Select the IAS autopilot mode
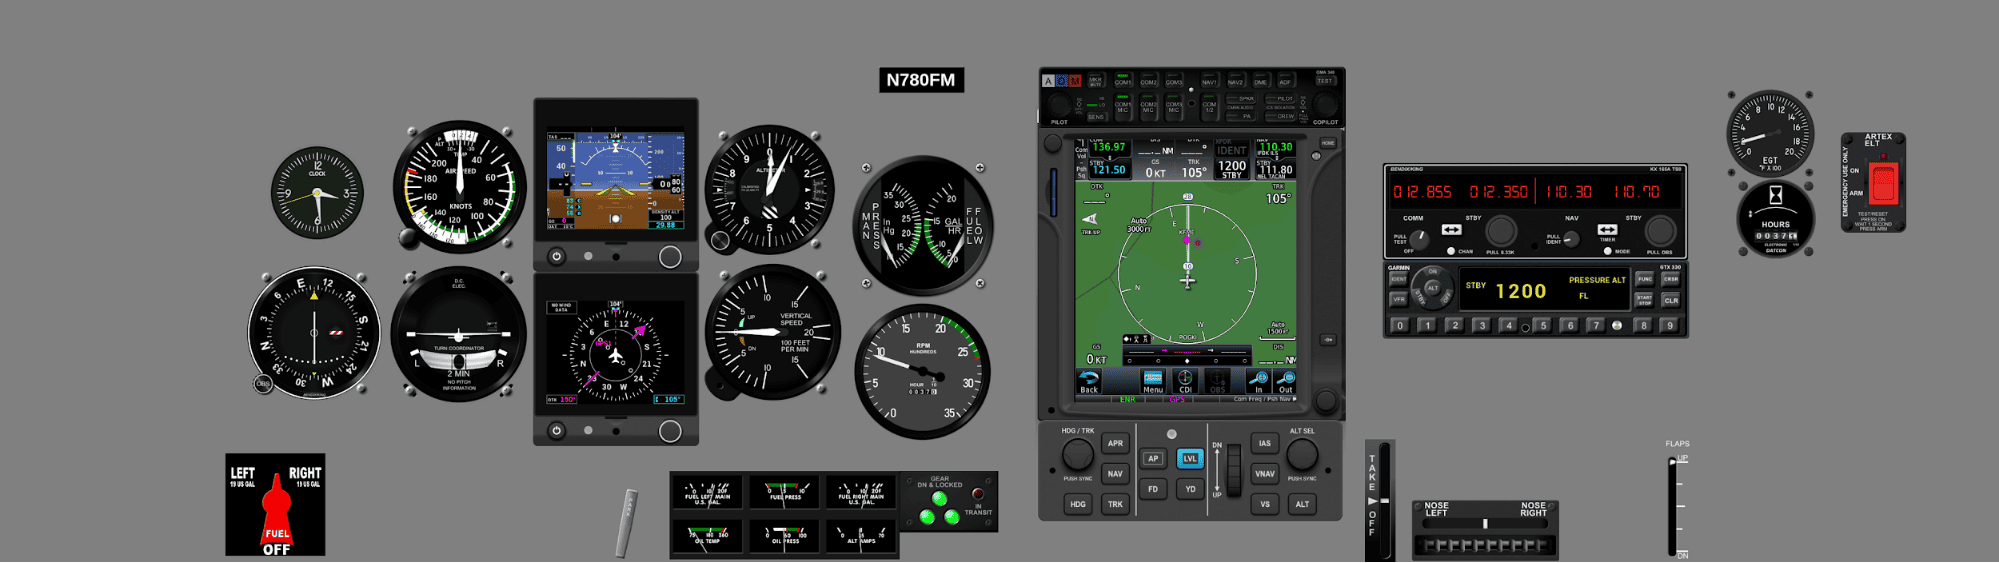This screenshot has width=1999, height=563. [1265, 443]
